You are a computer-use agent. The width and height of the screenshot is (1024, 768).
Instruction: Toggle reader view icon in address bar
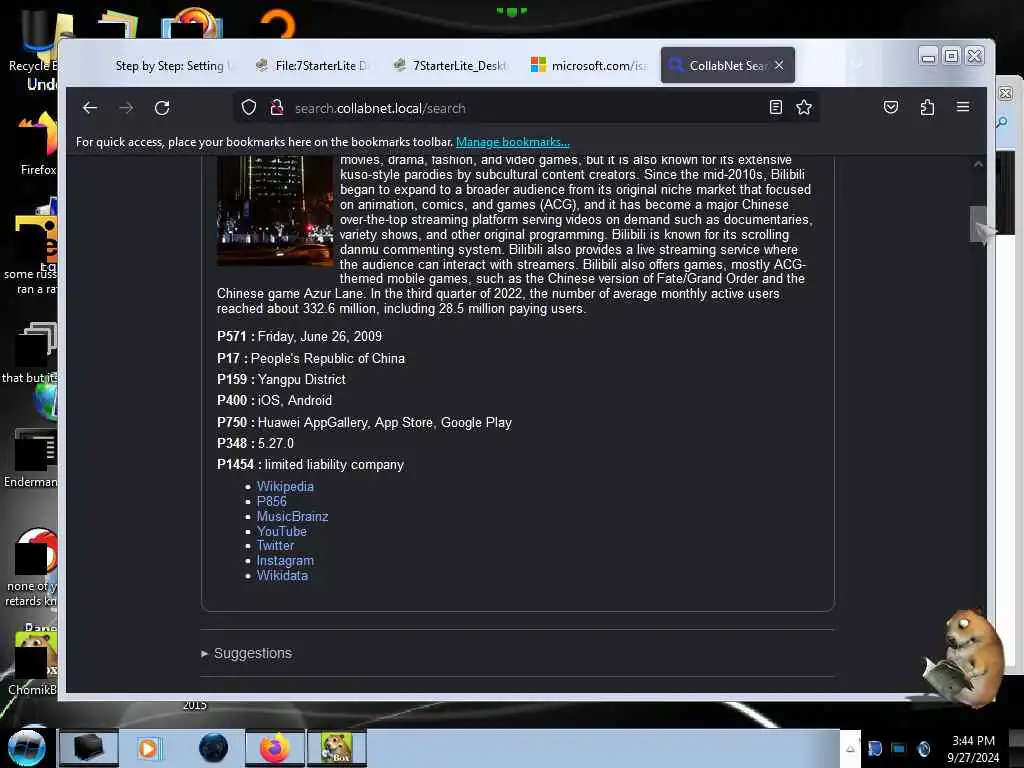[x=776, y=108]
